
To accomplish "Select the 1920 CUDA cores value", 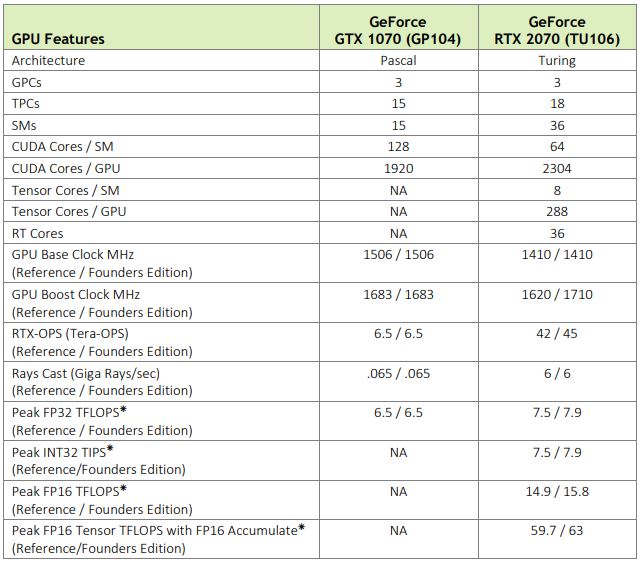I will pos(399,169).
